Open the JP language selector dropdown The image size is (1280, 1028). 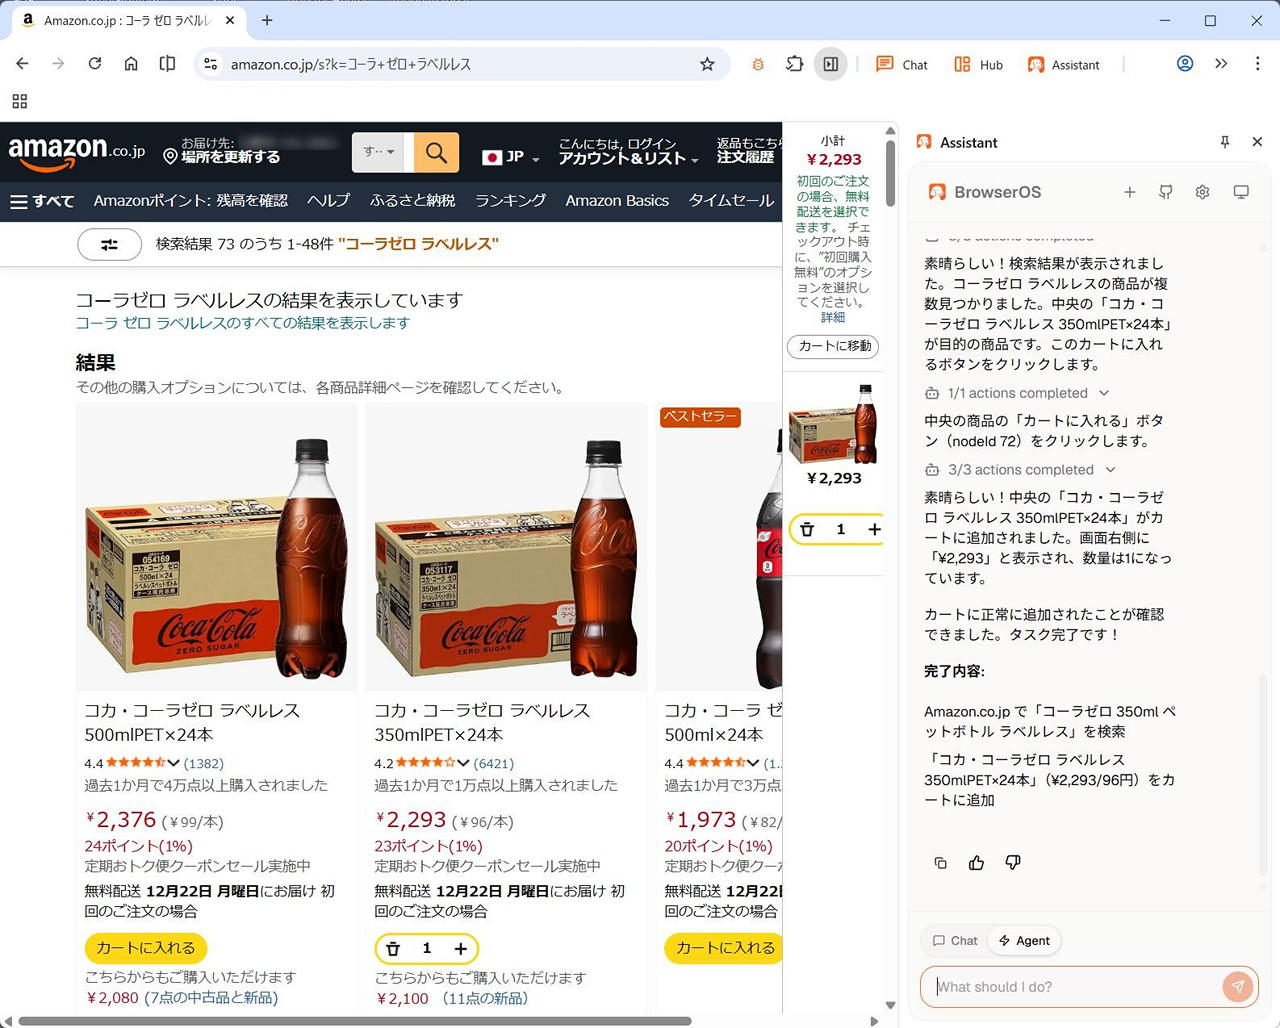coord(510,157)
